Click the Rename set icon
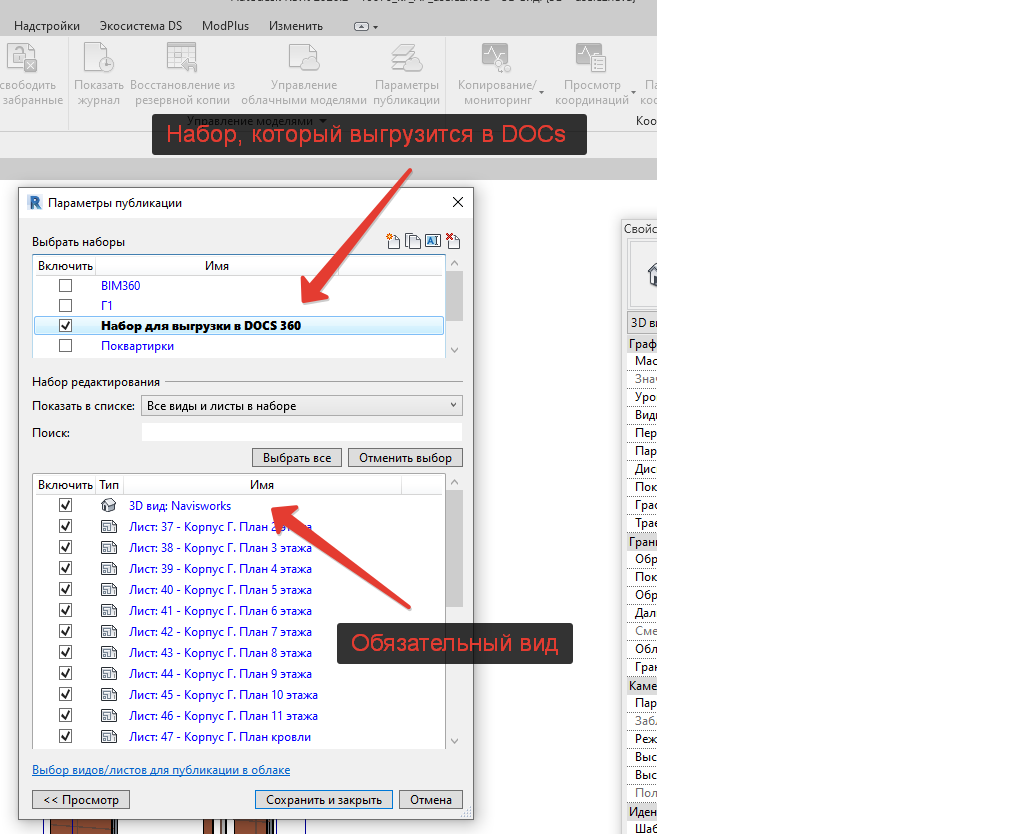Screen dimensions: 1015x834 pyautogui.click(x=433, y=241)
